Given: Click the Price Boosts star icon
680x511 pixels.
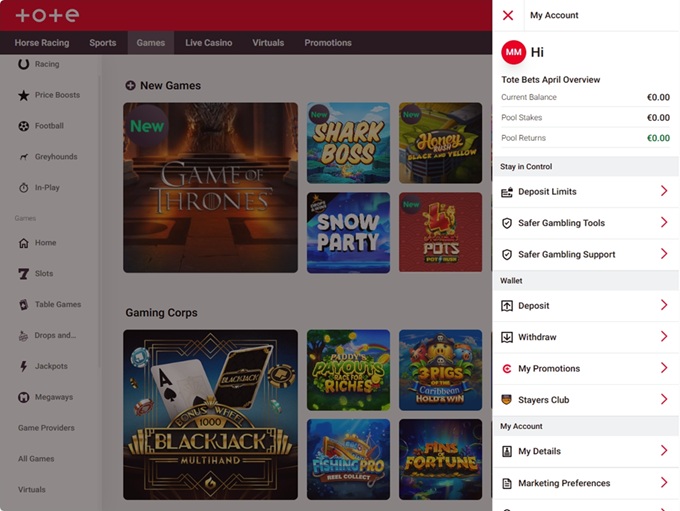Looking at the screenshot, I should [x=24, y=95].
